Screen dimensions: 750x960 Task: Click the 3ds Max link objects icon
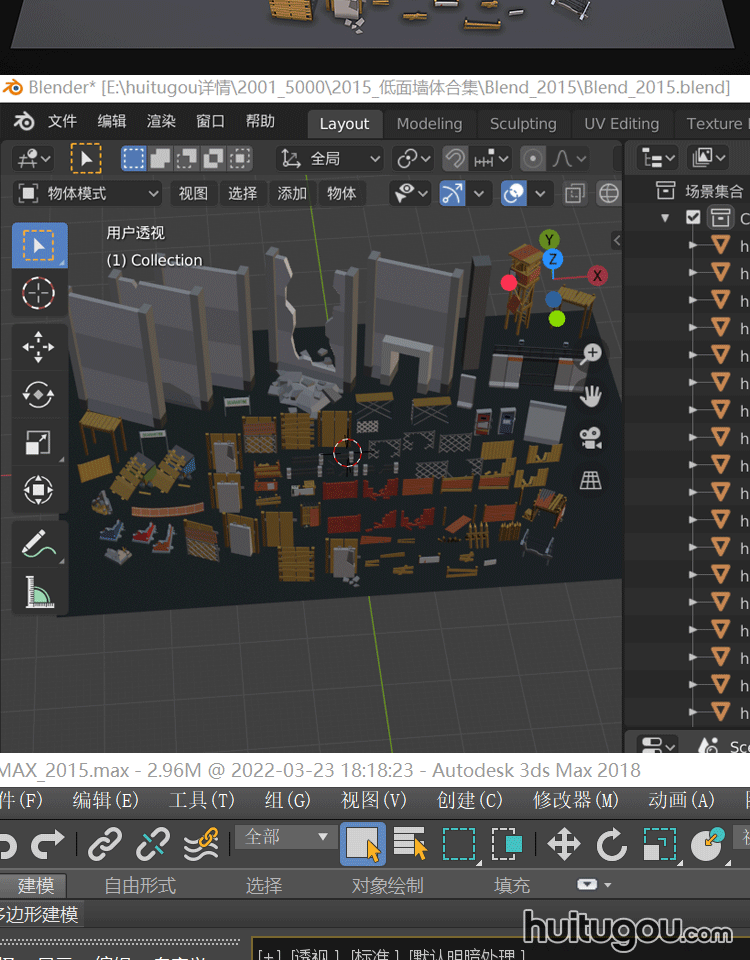coord(105,844)
